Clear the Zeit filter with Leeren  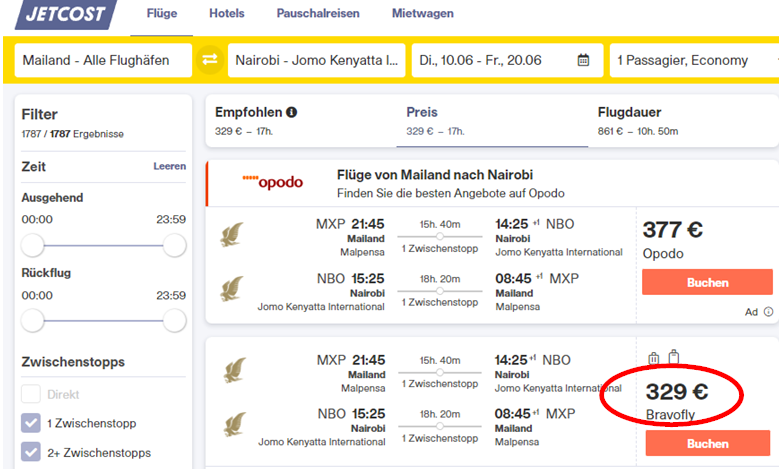click(x=169, y=166)
